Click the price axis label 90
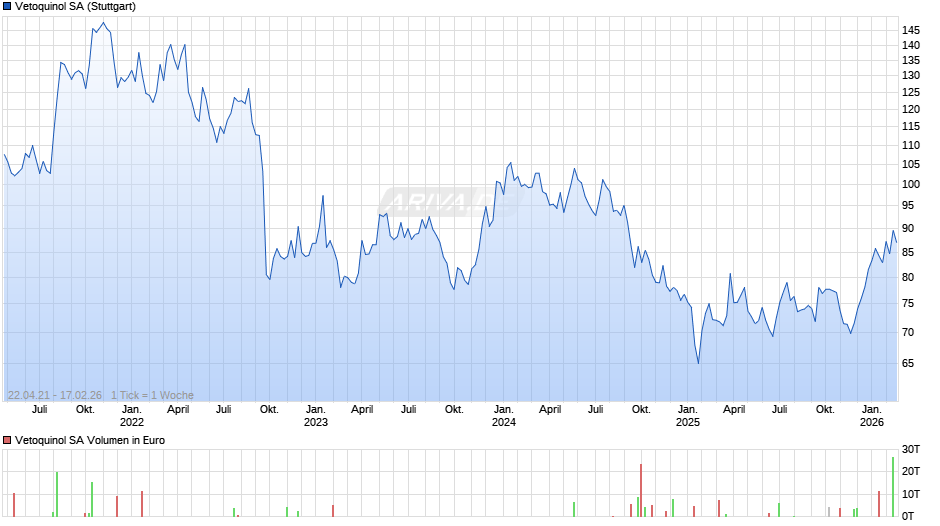Image resolution: width=940 pixels, height=526 pixels. tap(908, 229)
